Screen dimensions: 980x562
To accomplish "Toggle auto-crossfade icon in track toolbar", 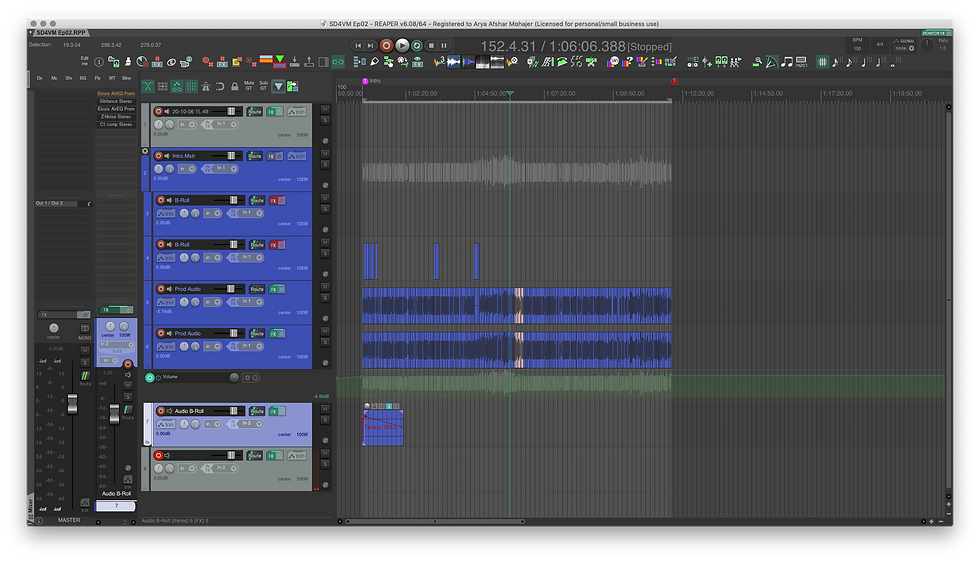I will point(148,86).
